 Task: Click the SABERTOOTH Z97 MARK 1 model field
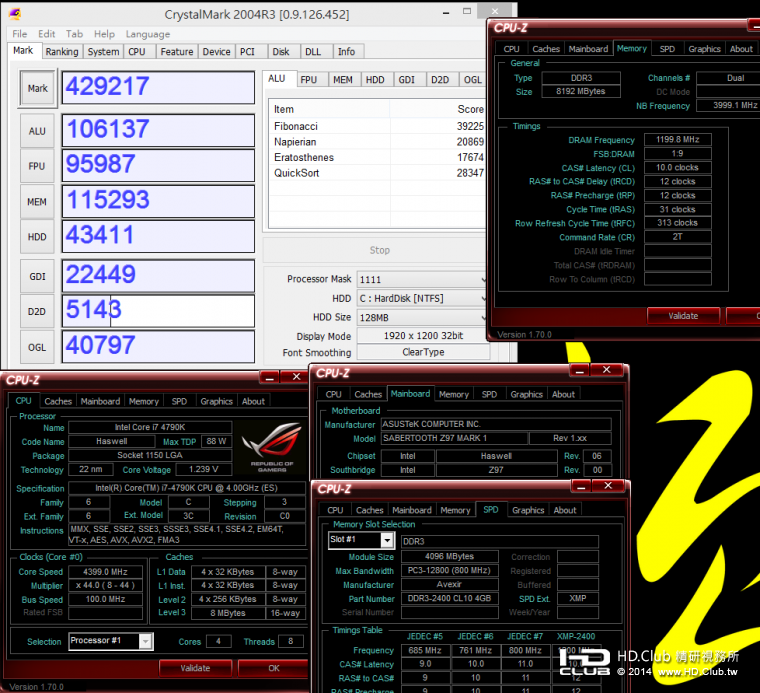click(x=454, y=438)
